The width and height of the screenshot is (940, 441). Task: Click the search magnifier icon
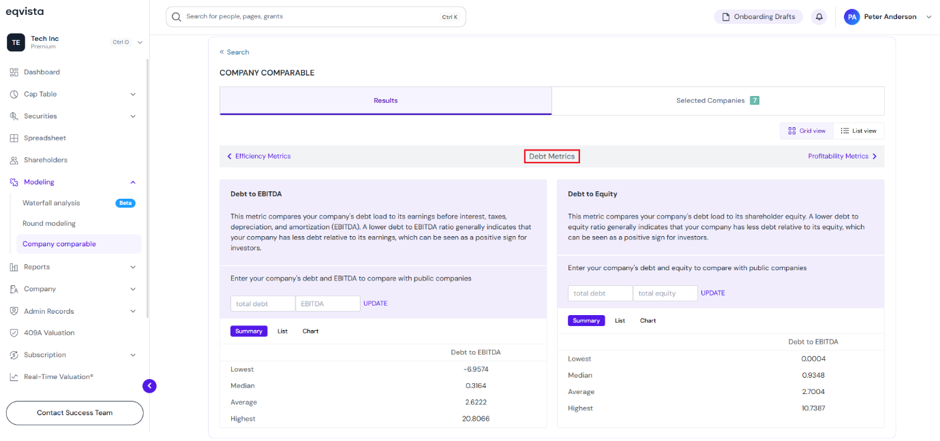point(176,17)
